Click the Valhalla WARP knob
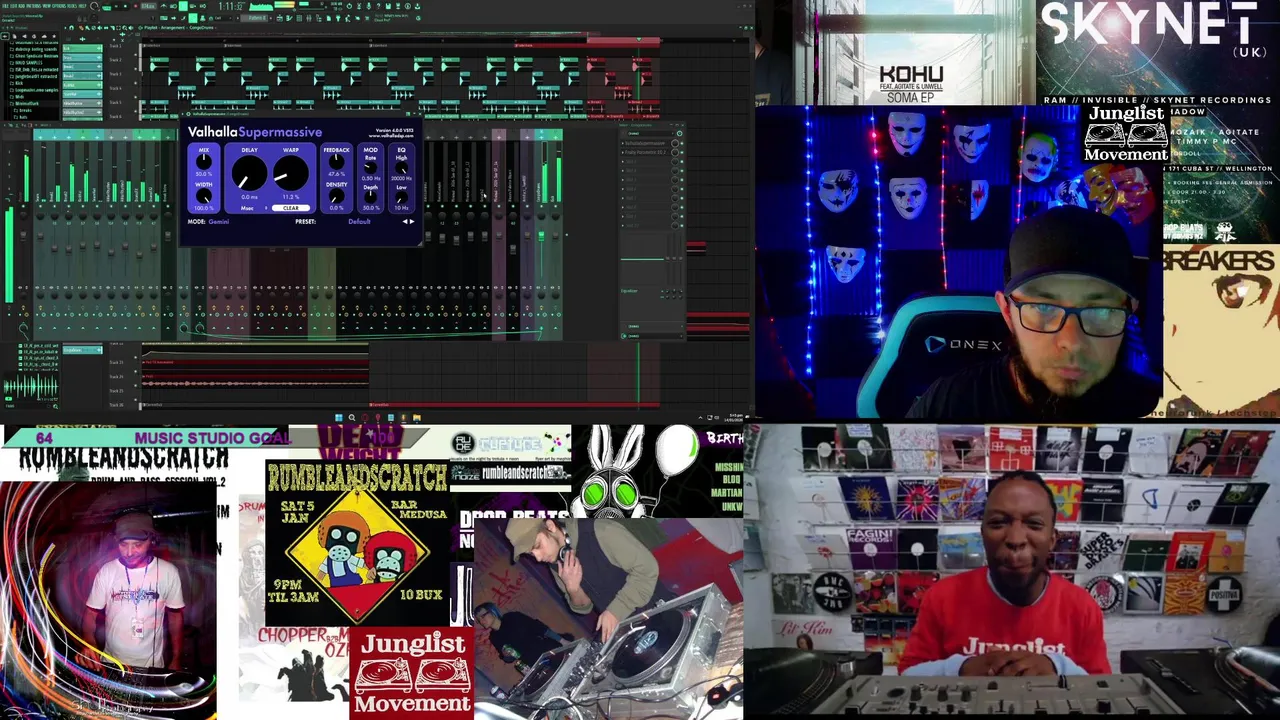1280x720 pixels. tap(291, 173)
